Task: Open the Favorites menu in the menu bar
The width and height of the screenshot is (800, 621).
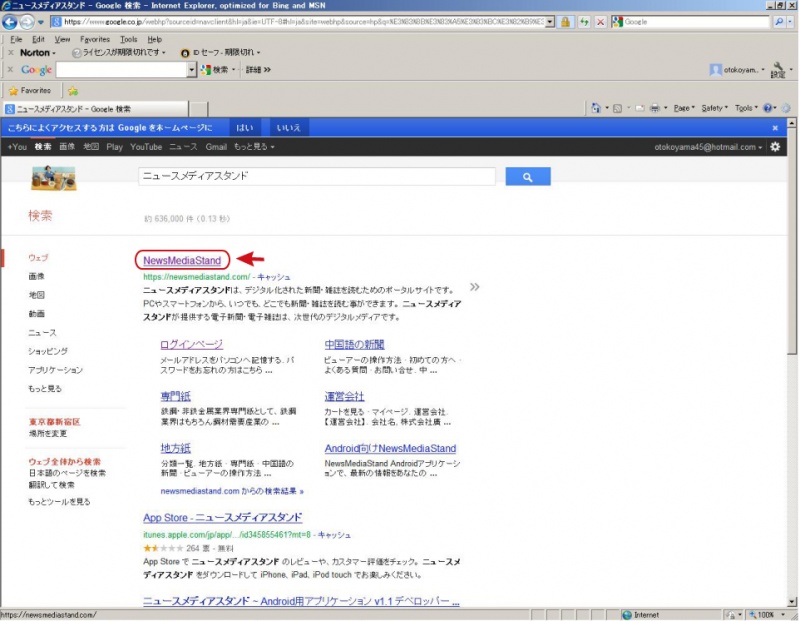Action: click(95, 39)
